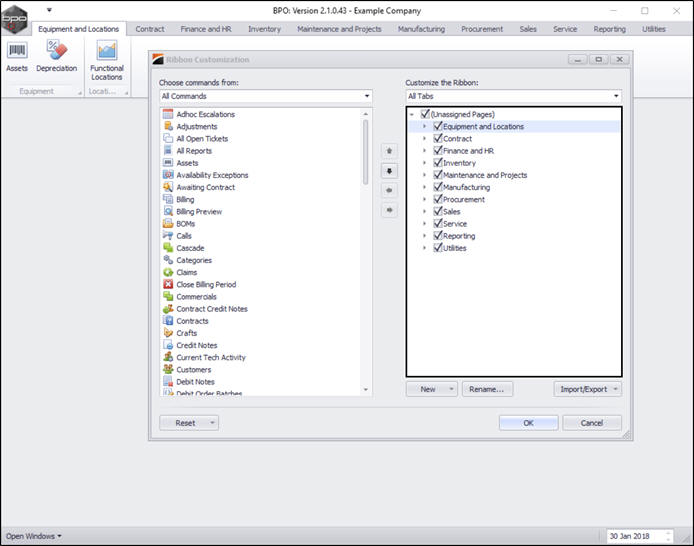The height and width of the screenshot is (546, 694).
Task: Uncheck the (Unassigned Pages) checkbox
Action: [x=425, y=114]
